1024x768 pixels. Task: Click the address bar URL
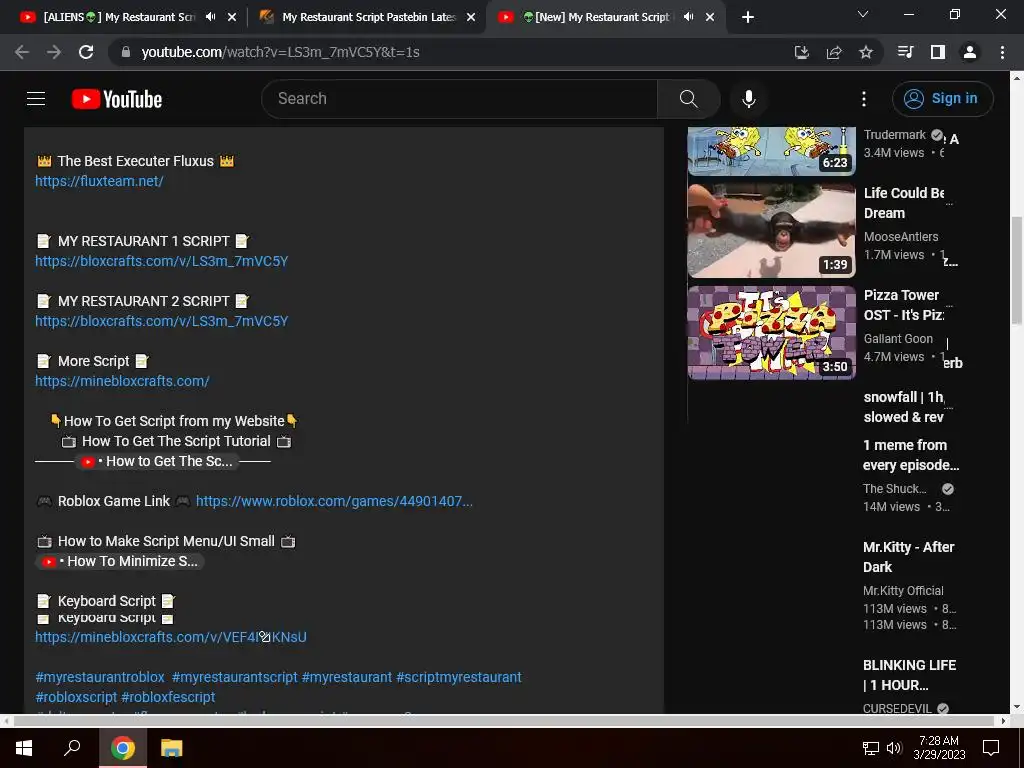(281, 52)
